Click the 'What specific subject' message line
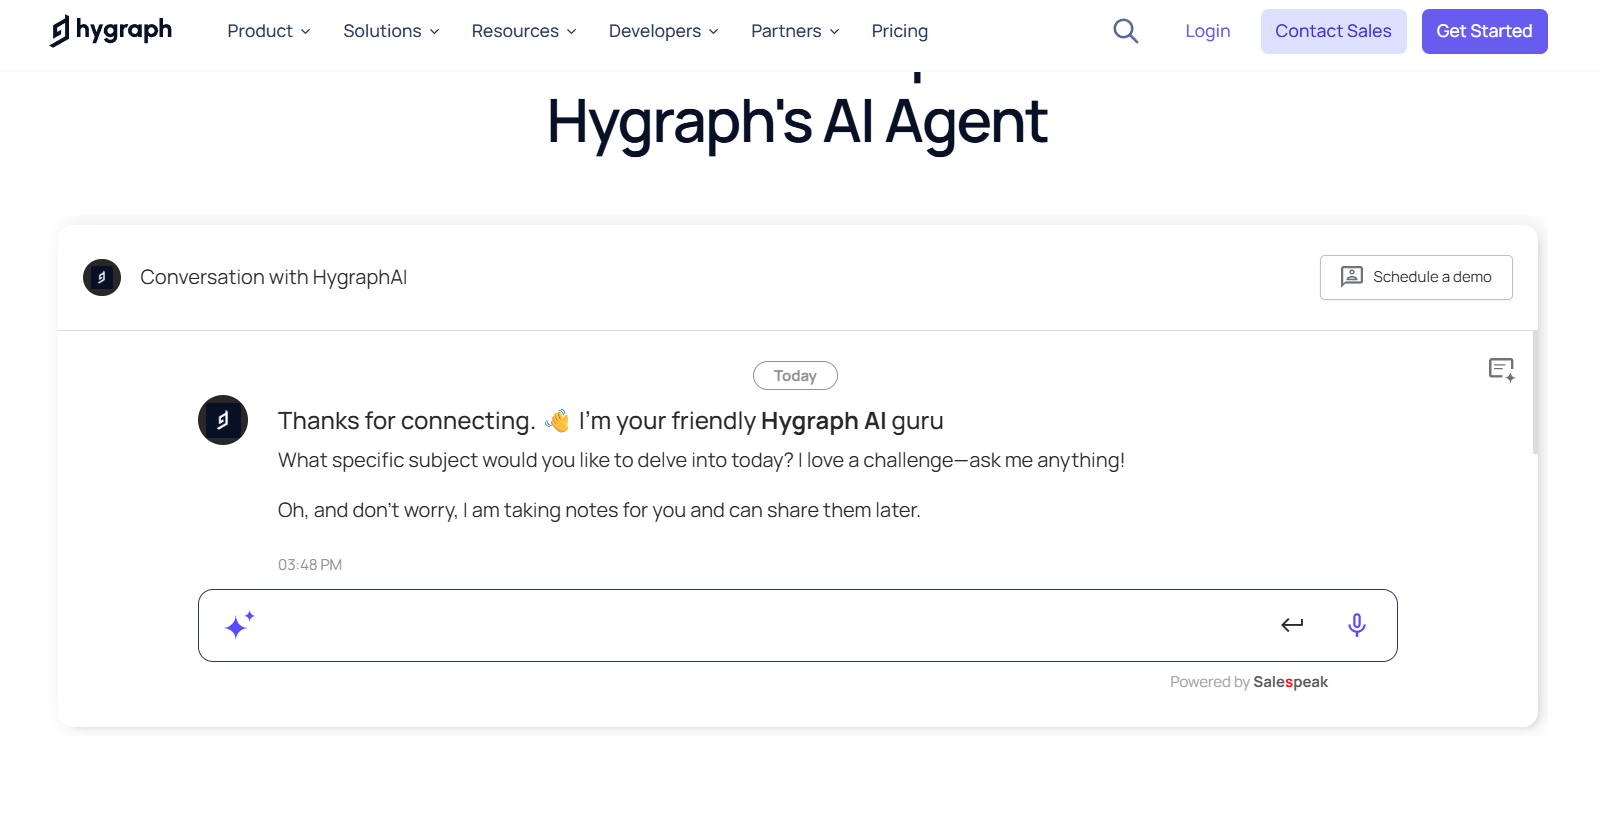The height and width of the screenshot is (819, 1600). coord(701,460)
